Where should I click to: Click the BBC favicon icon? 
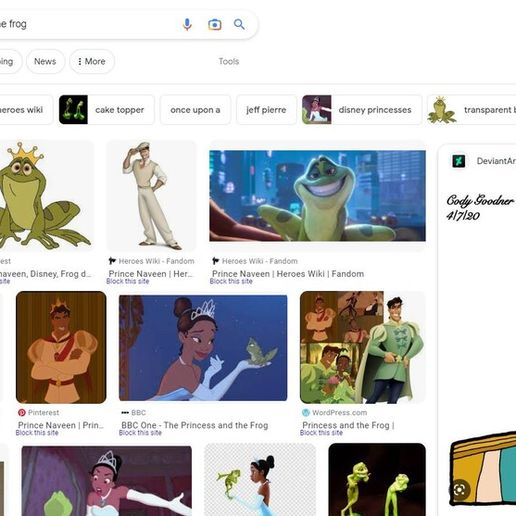(x=125, y=413)
